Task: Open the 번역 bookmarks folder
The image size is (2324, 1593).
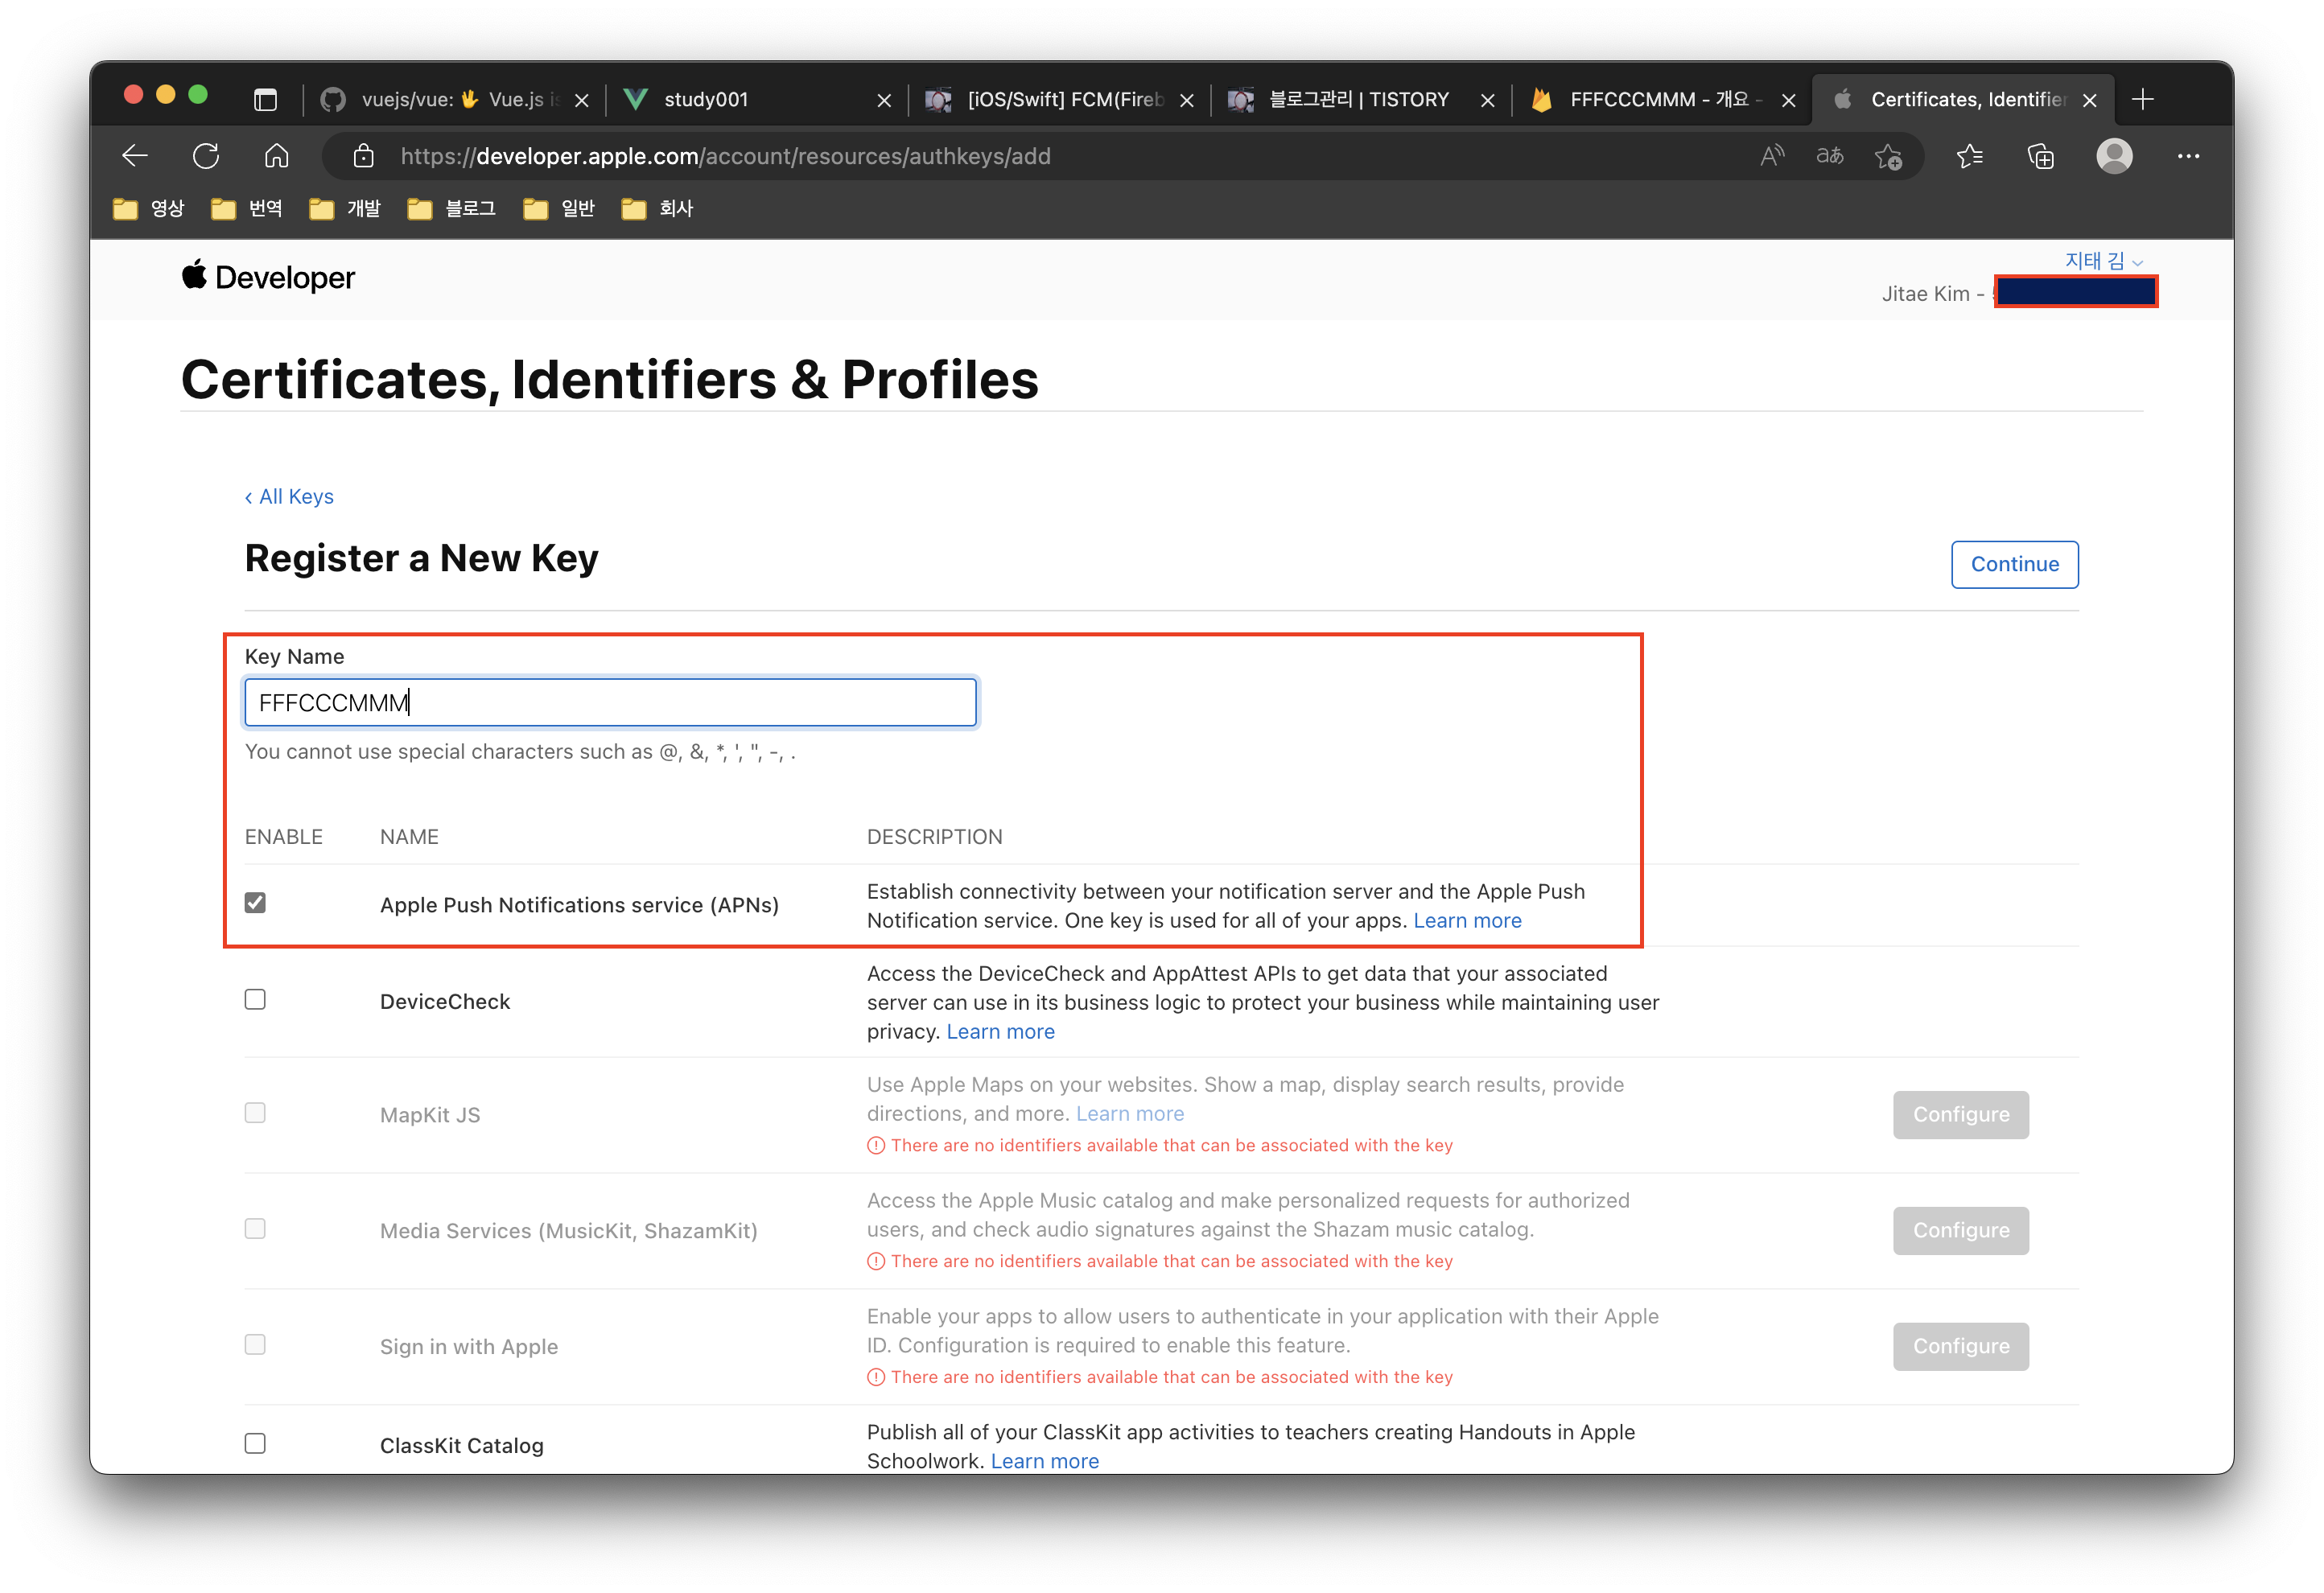Action: 247,208
